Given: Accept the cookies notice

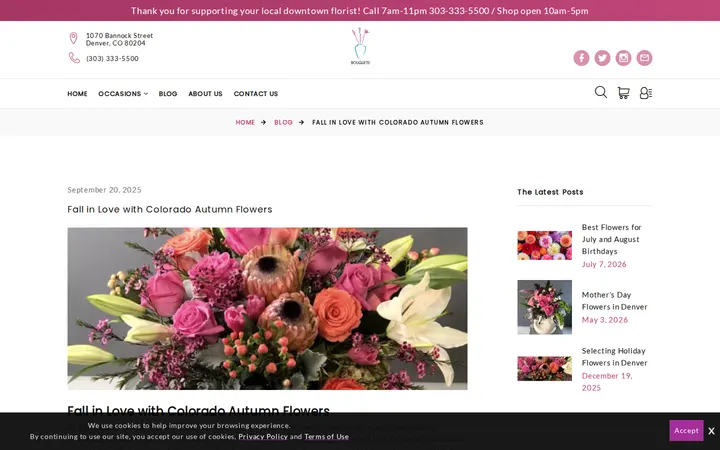Looking at the screenshot, I should coord(686,430).
